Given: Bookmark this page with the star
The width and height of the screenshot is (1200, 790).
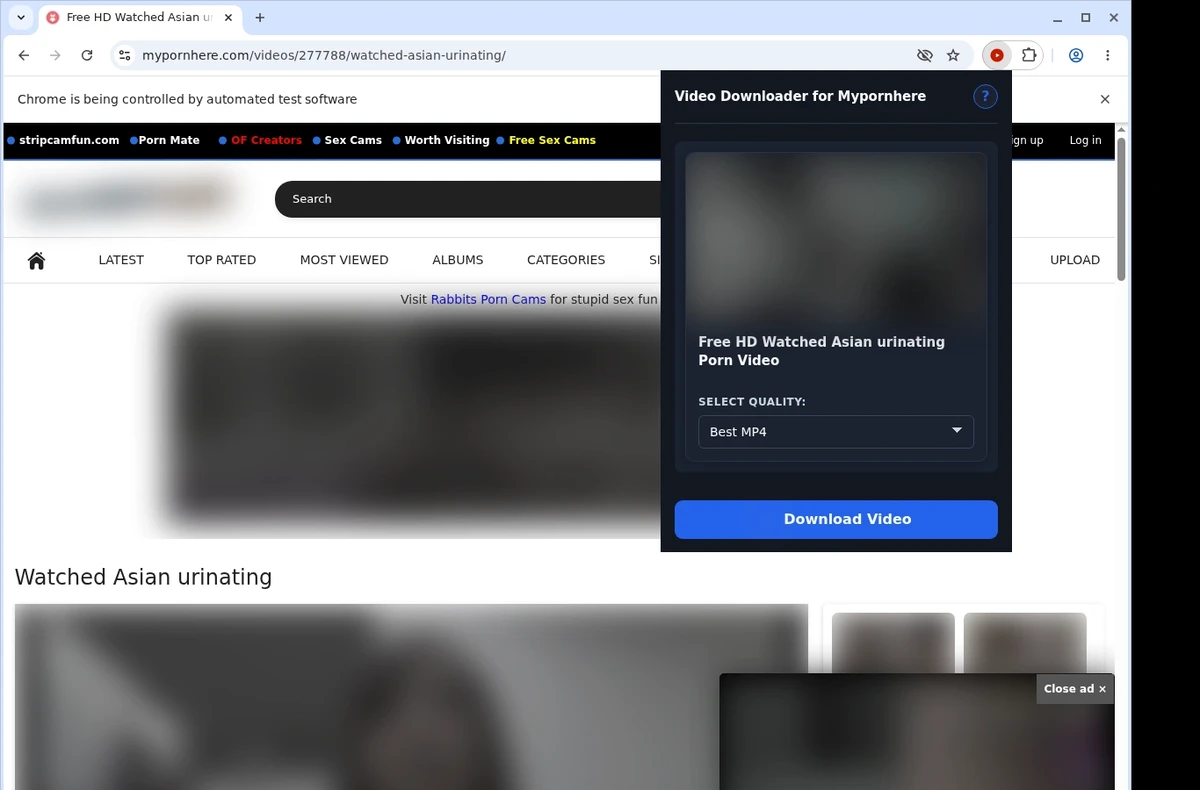Looking at the screenshot, I should click(x=953, y=55).
